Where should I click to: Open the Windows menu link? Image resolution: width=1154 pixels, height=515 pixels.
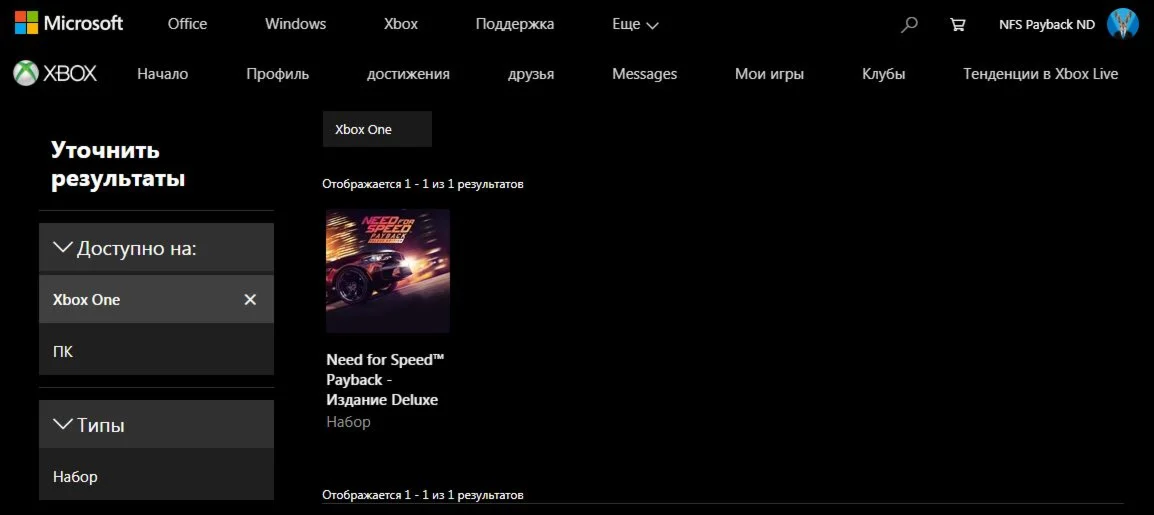295,24
